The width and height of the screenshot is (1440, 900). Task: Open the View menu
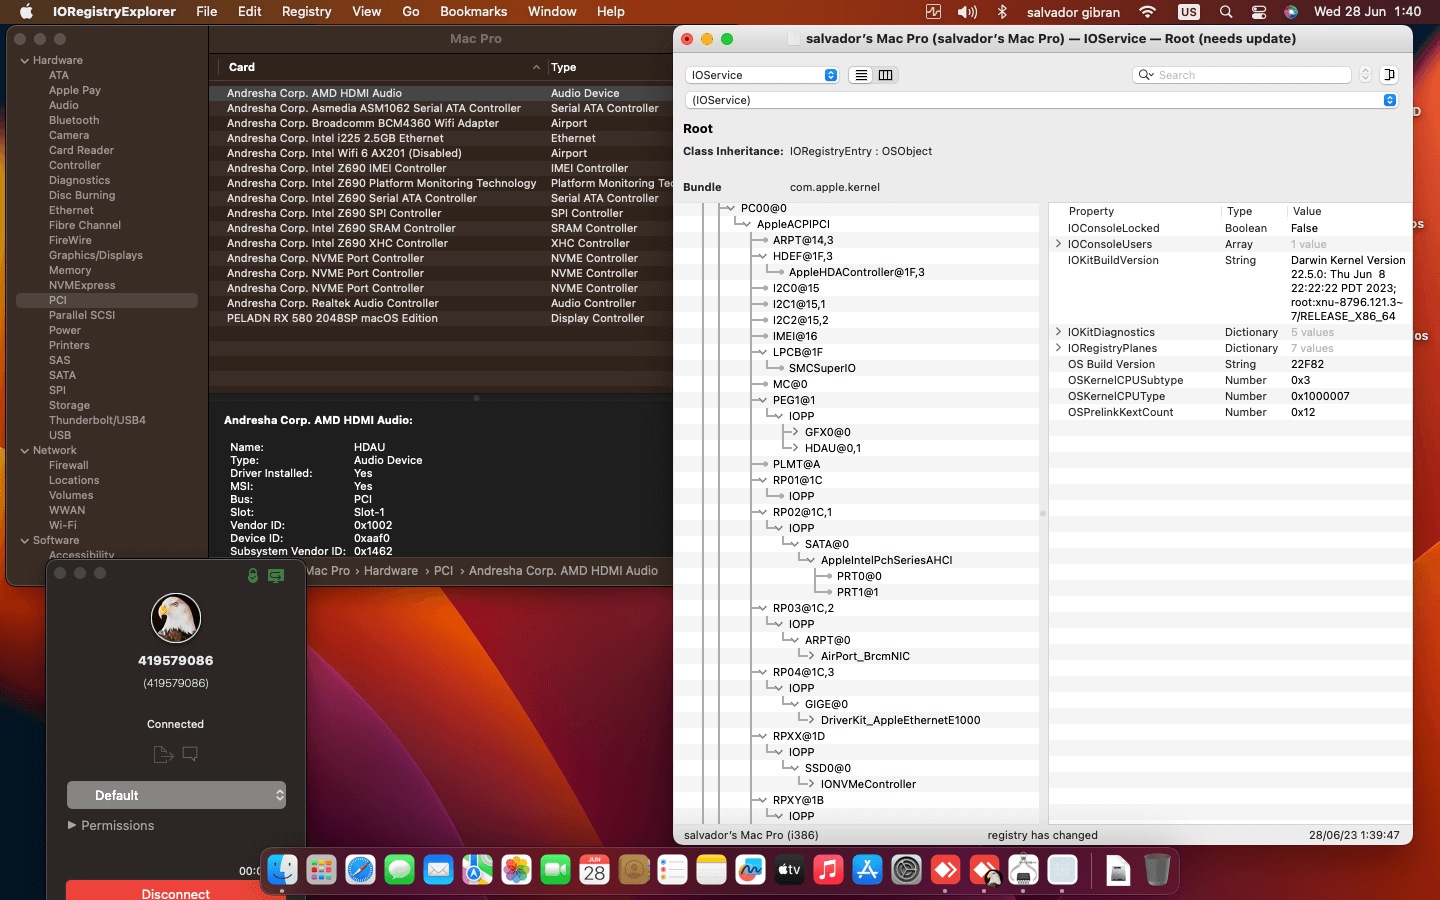(367, 12)
